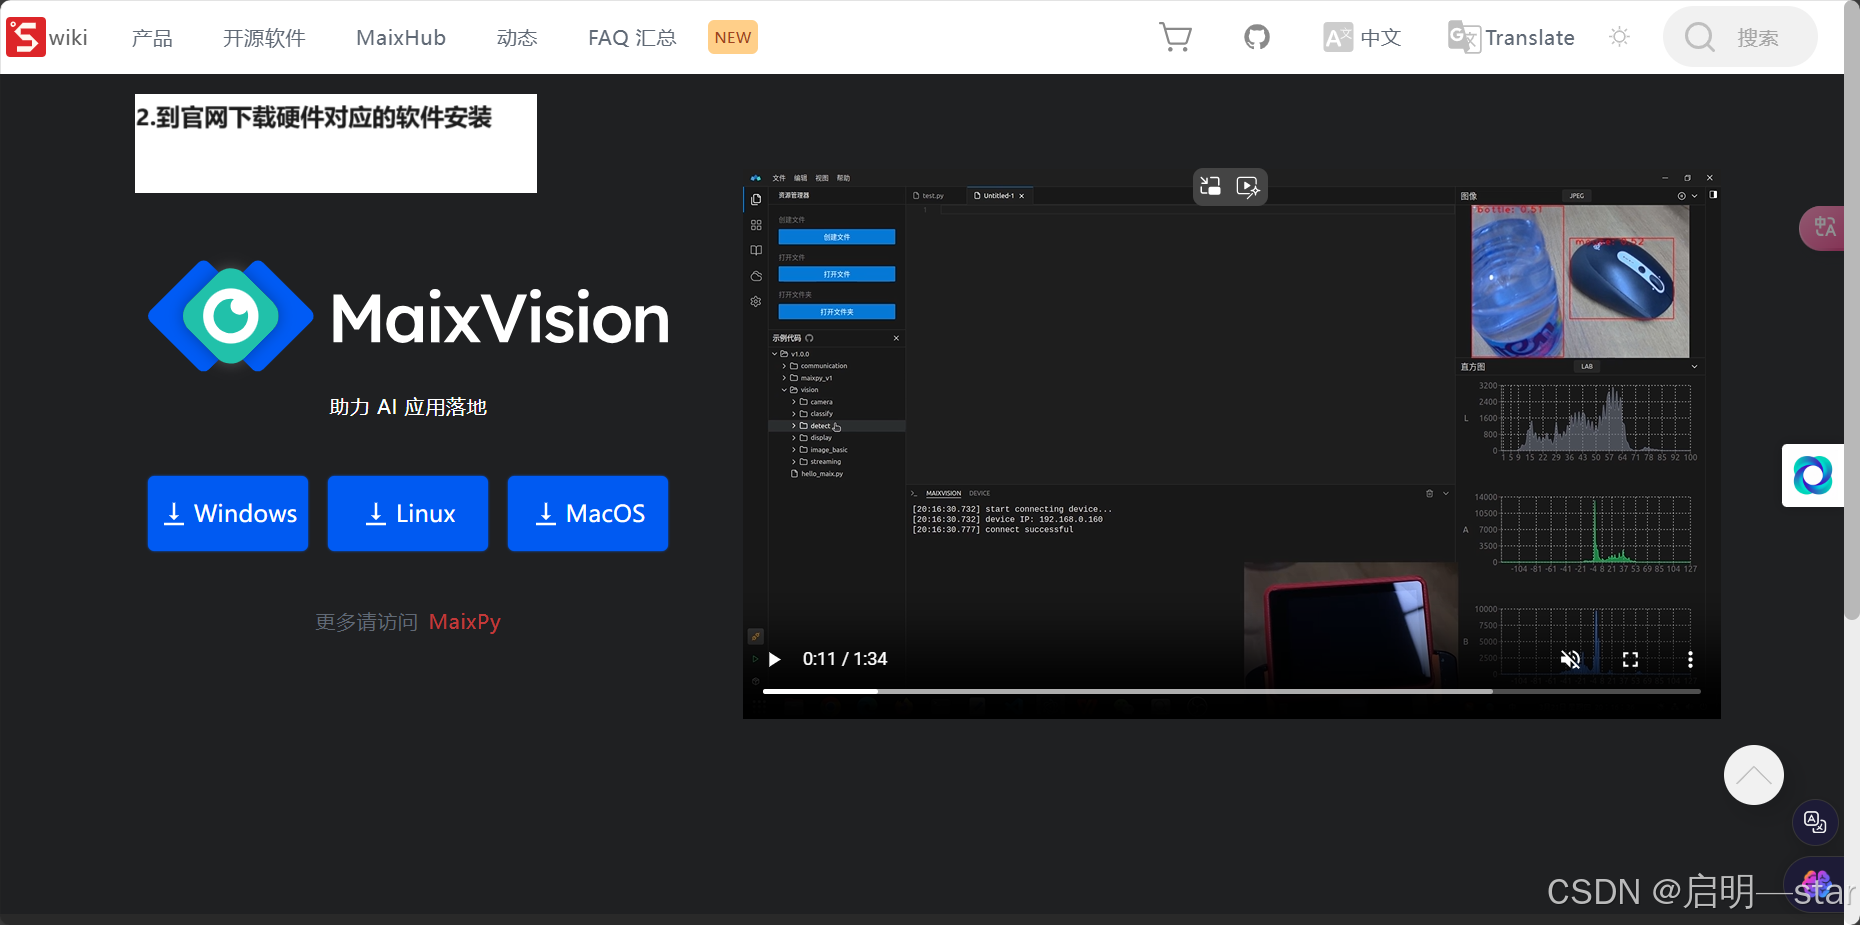Unmute the video sound
The width and height of the screenshot is (1860, 925).
click(1571, 659)
